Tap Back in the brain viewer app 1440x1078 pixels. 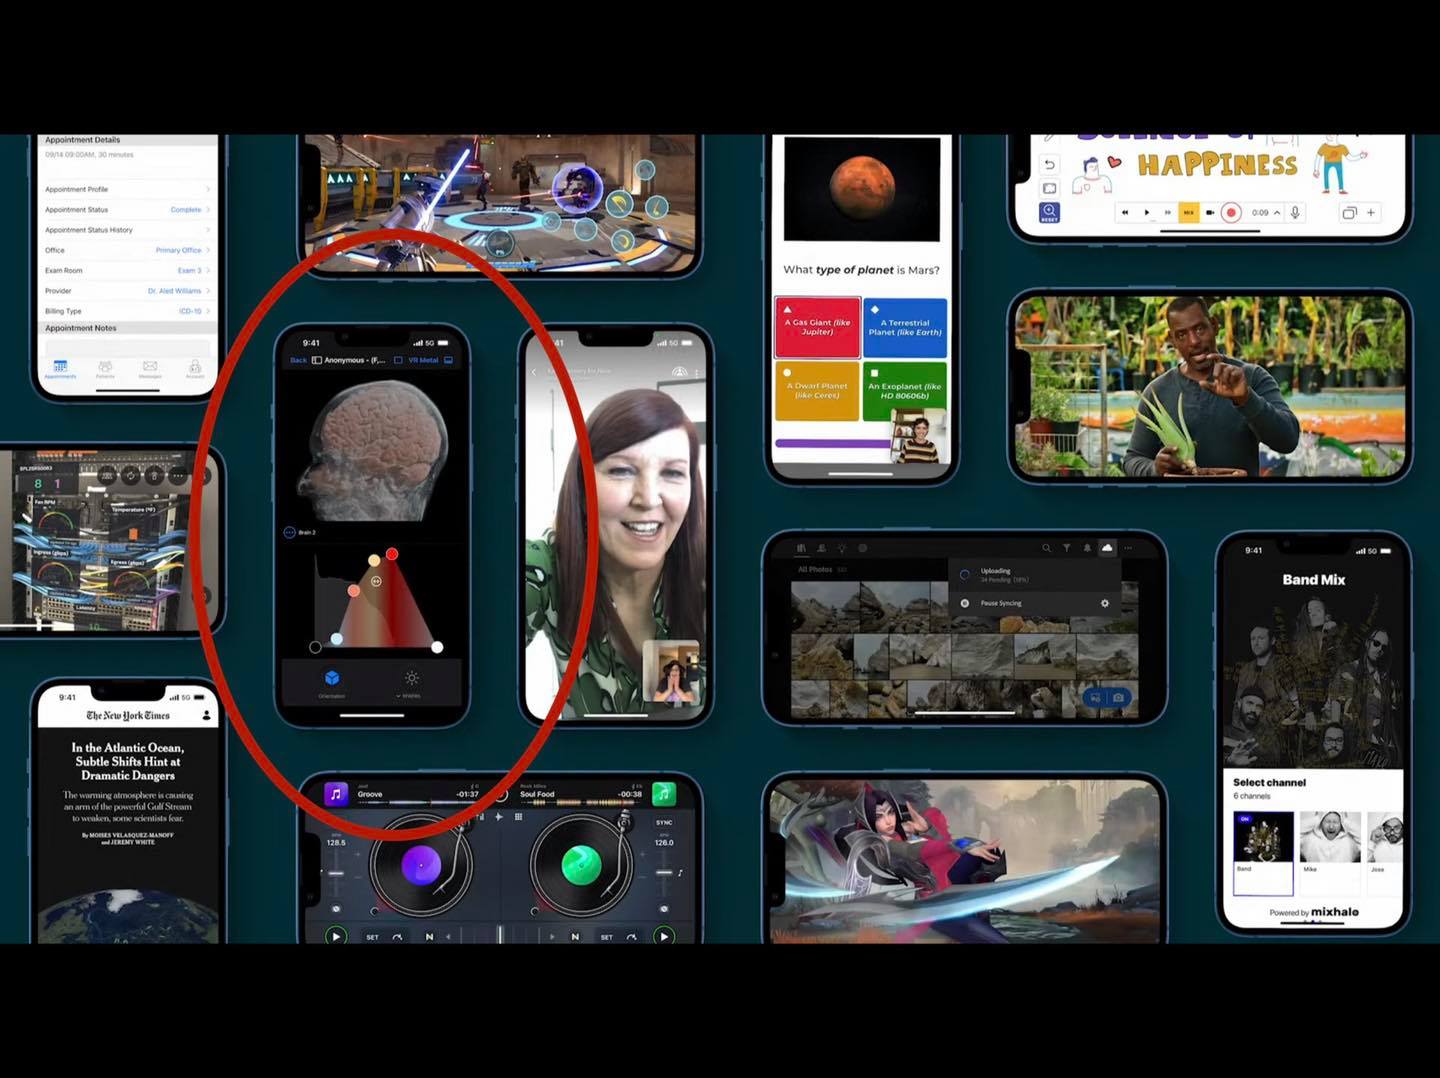[298, 360]
